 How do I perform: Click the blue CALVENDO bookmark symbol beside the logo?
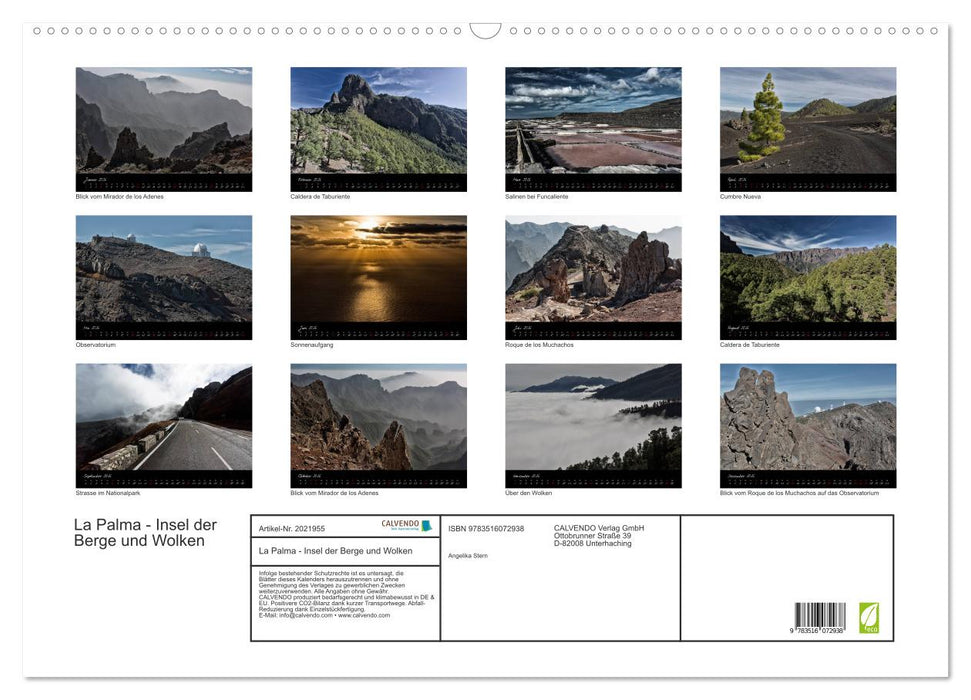click(429, 524)
